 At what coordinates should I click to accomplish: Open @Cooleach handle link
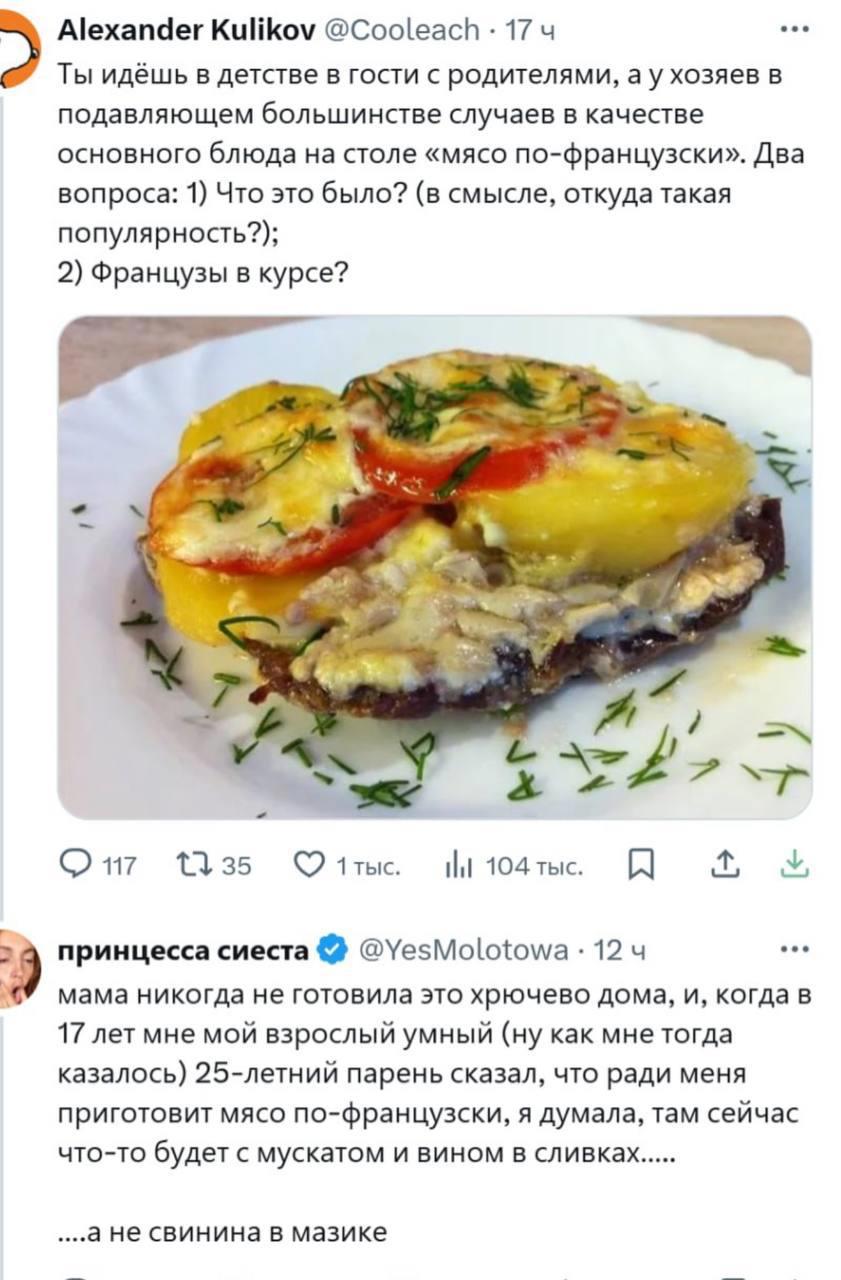pos(401,31)
